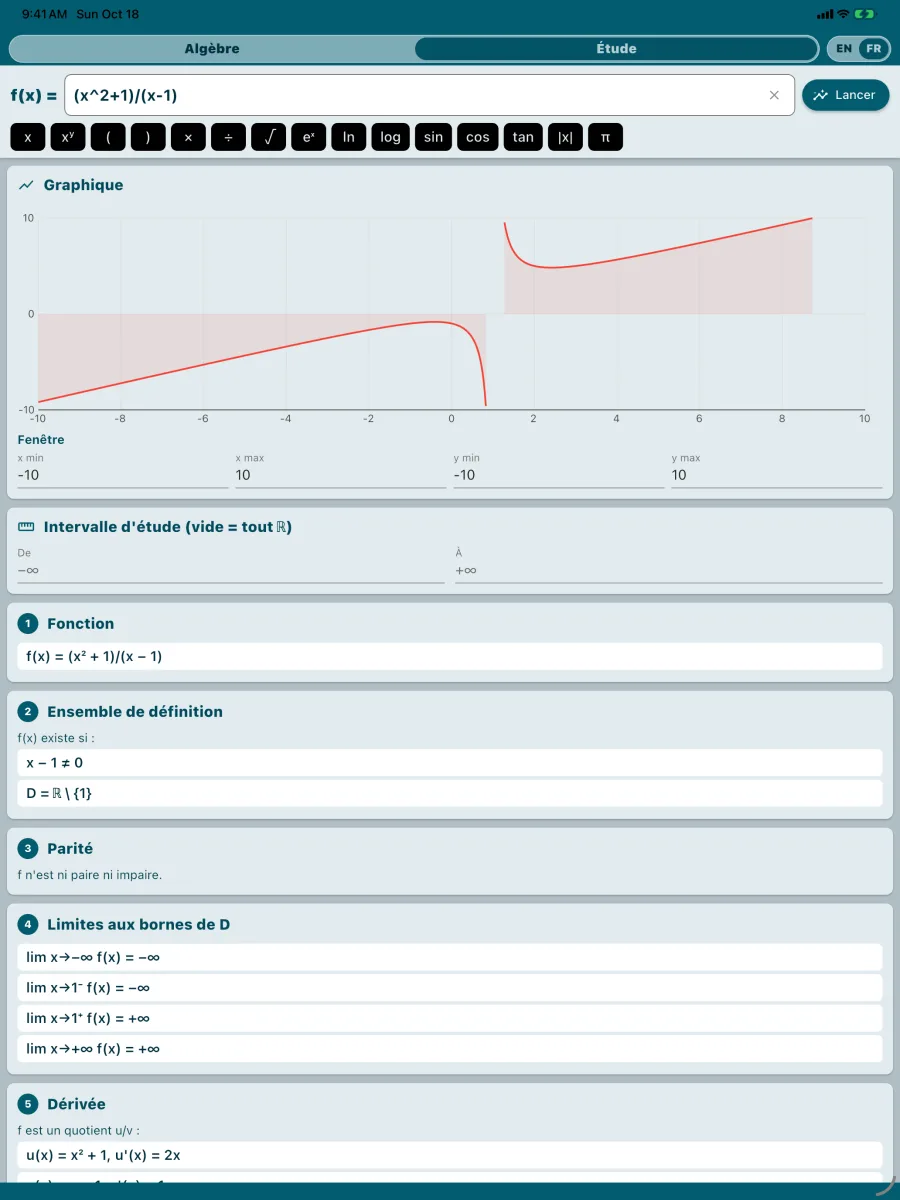This screenshot has width=900, height=1200.
Task: Insert the square root key
Action: pyautogui.click(x=268, y=137)
